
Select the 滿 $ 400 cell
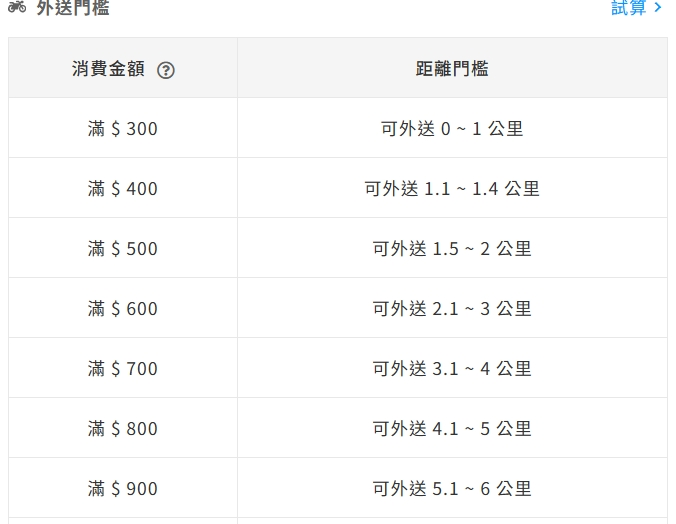click(x=123, y=188)
